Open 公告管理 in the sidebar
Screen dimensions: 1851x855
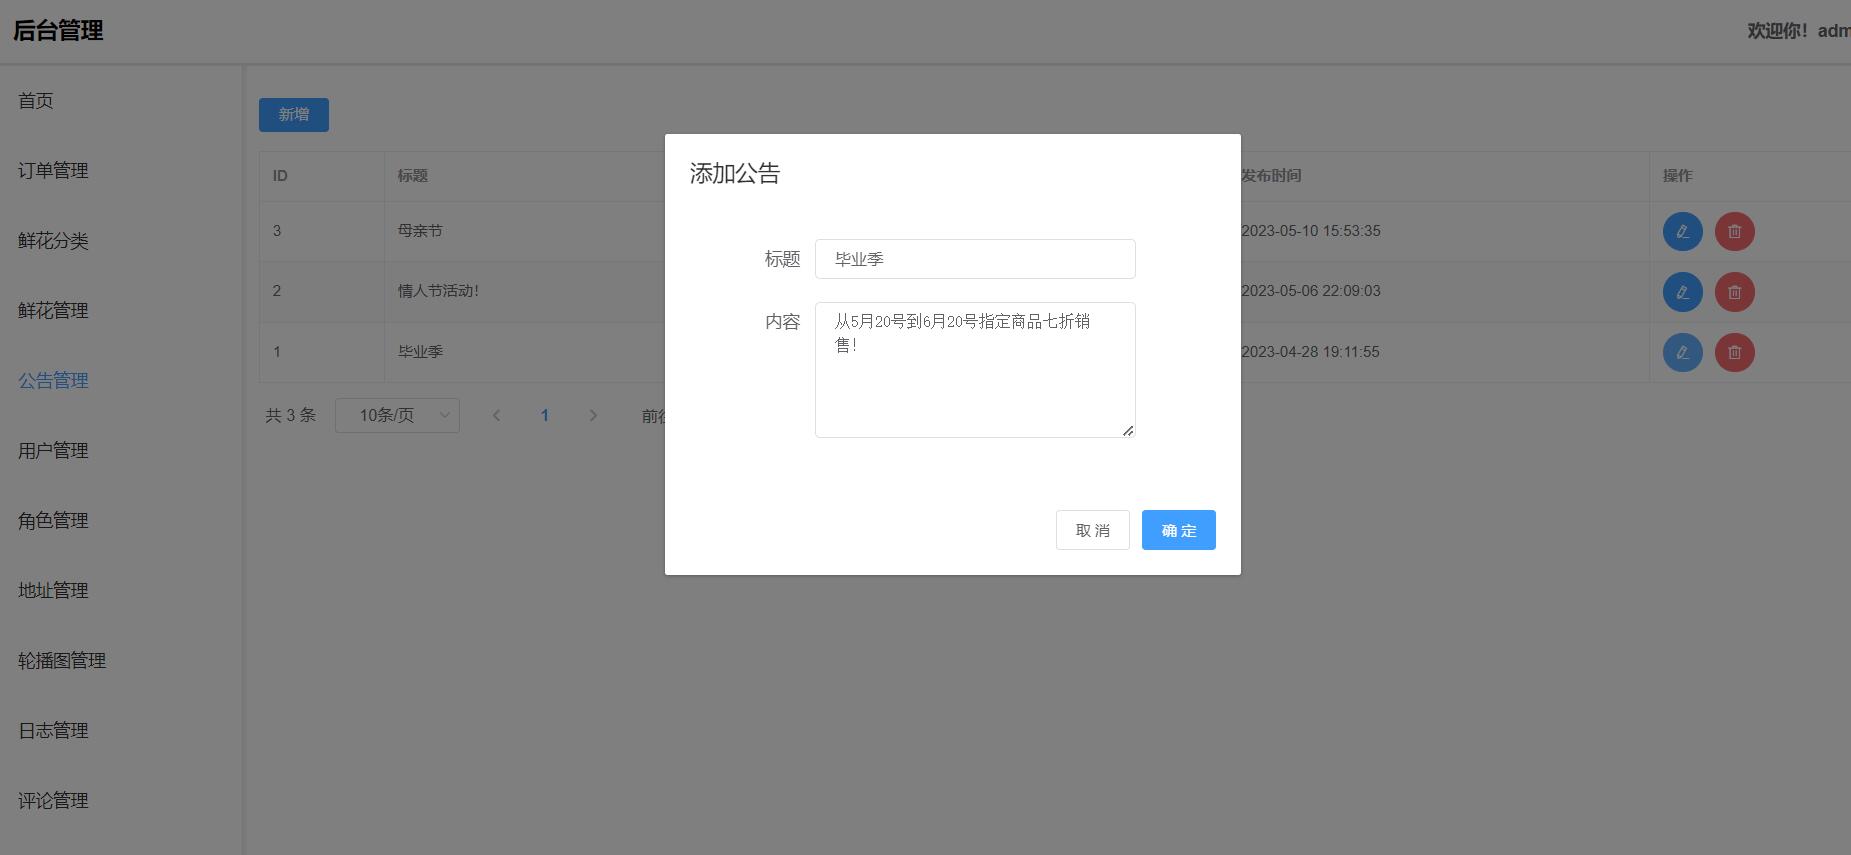point(53,381)
